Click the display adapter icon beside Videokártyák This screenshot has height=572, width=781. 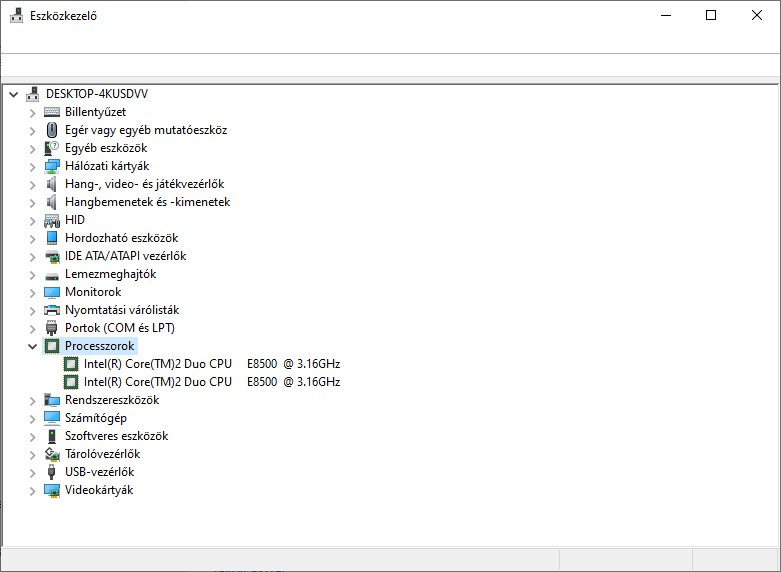click(53, 490)
